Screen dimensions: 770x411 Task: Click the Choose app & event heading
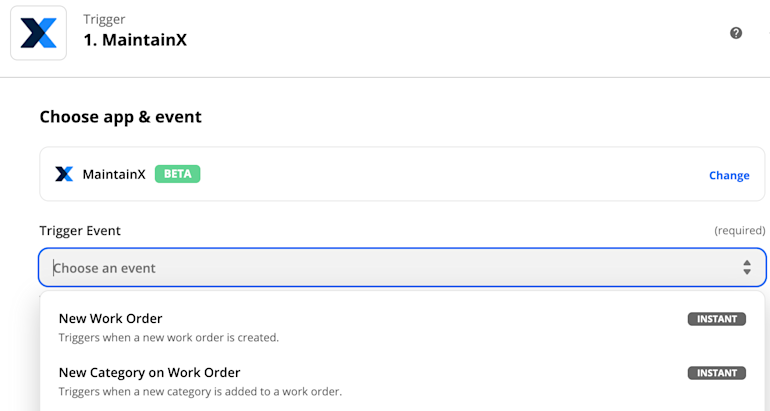click(120, 117)
